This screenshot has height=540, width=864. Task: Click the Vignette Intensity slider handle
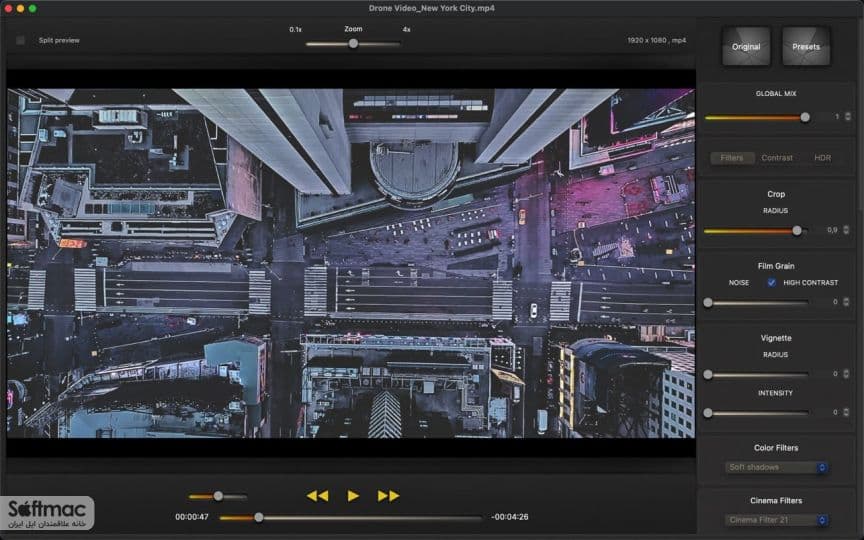click(708, 413)
